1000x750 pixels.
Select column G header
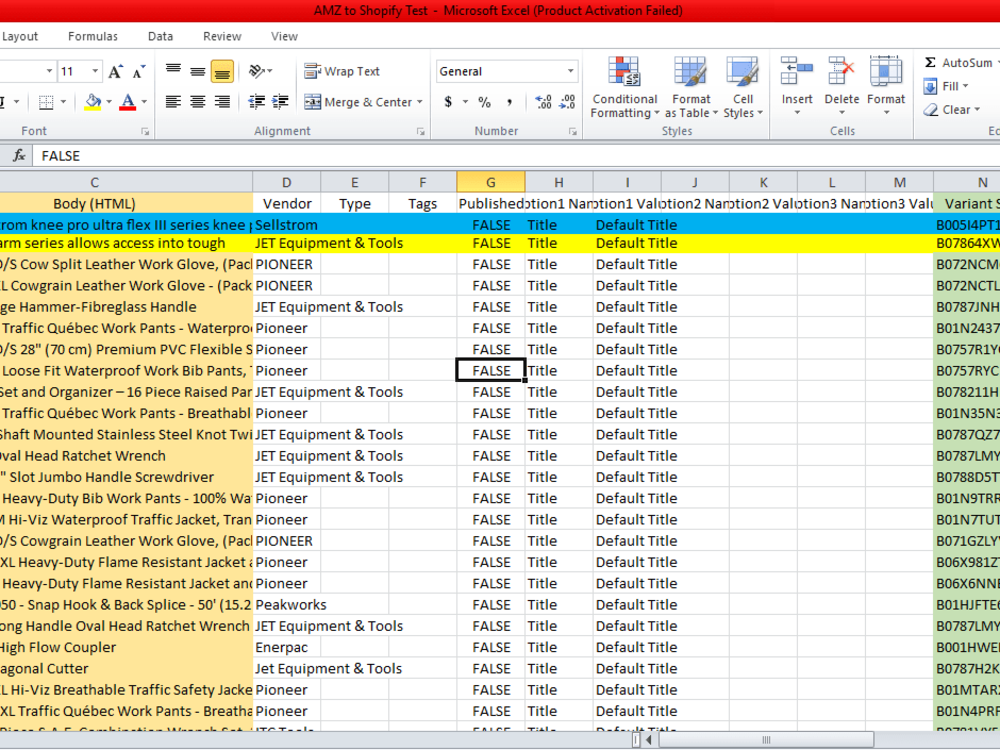[490, 182]
